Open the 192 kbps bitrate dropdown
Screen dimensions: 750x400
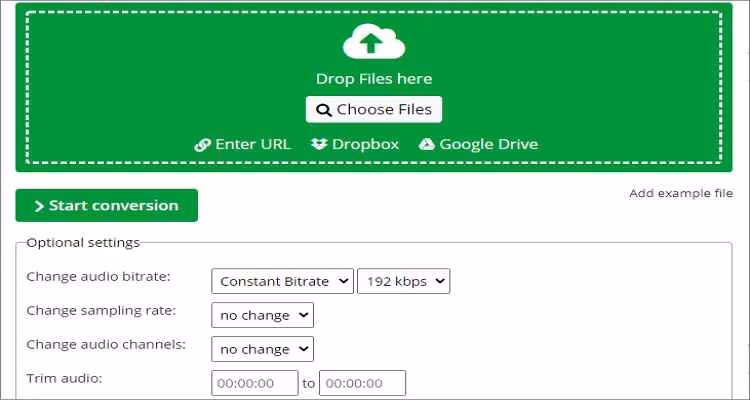tap(404, 281)
